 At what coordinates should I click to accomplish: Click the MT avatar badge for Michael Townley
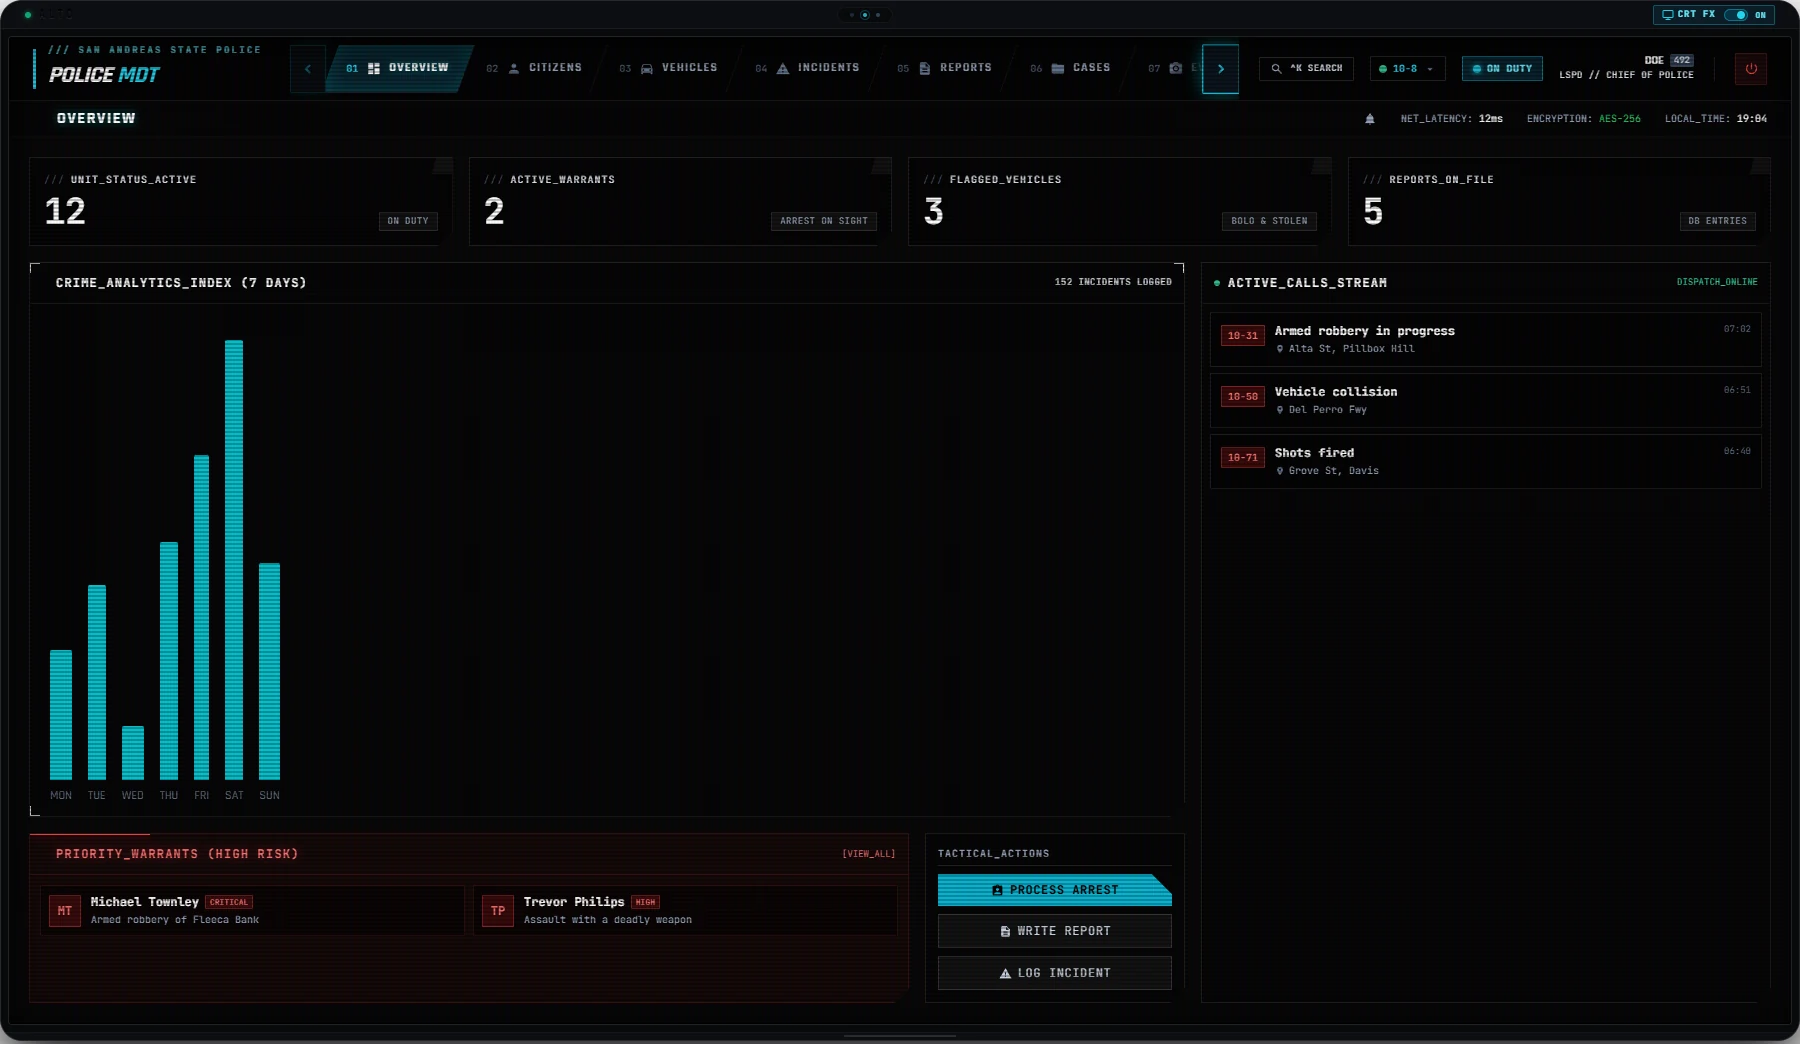click(65, 911)
